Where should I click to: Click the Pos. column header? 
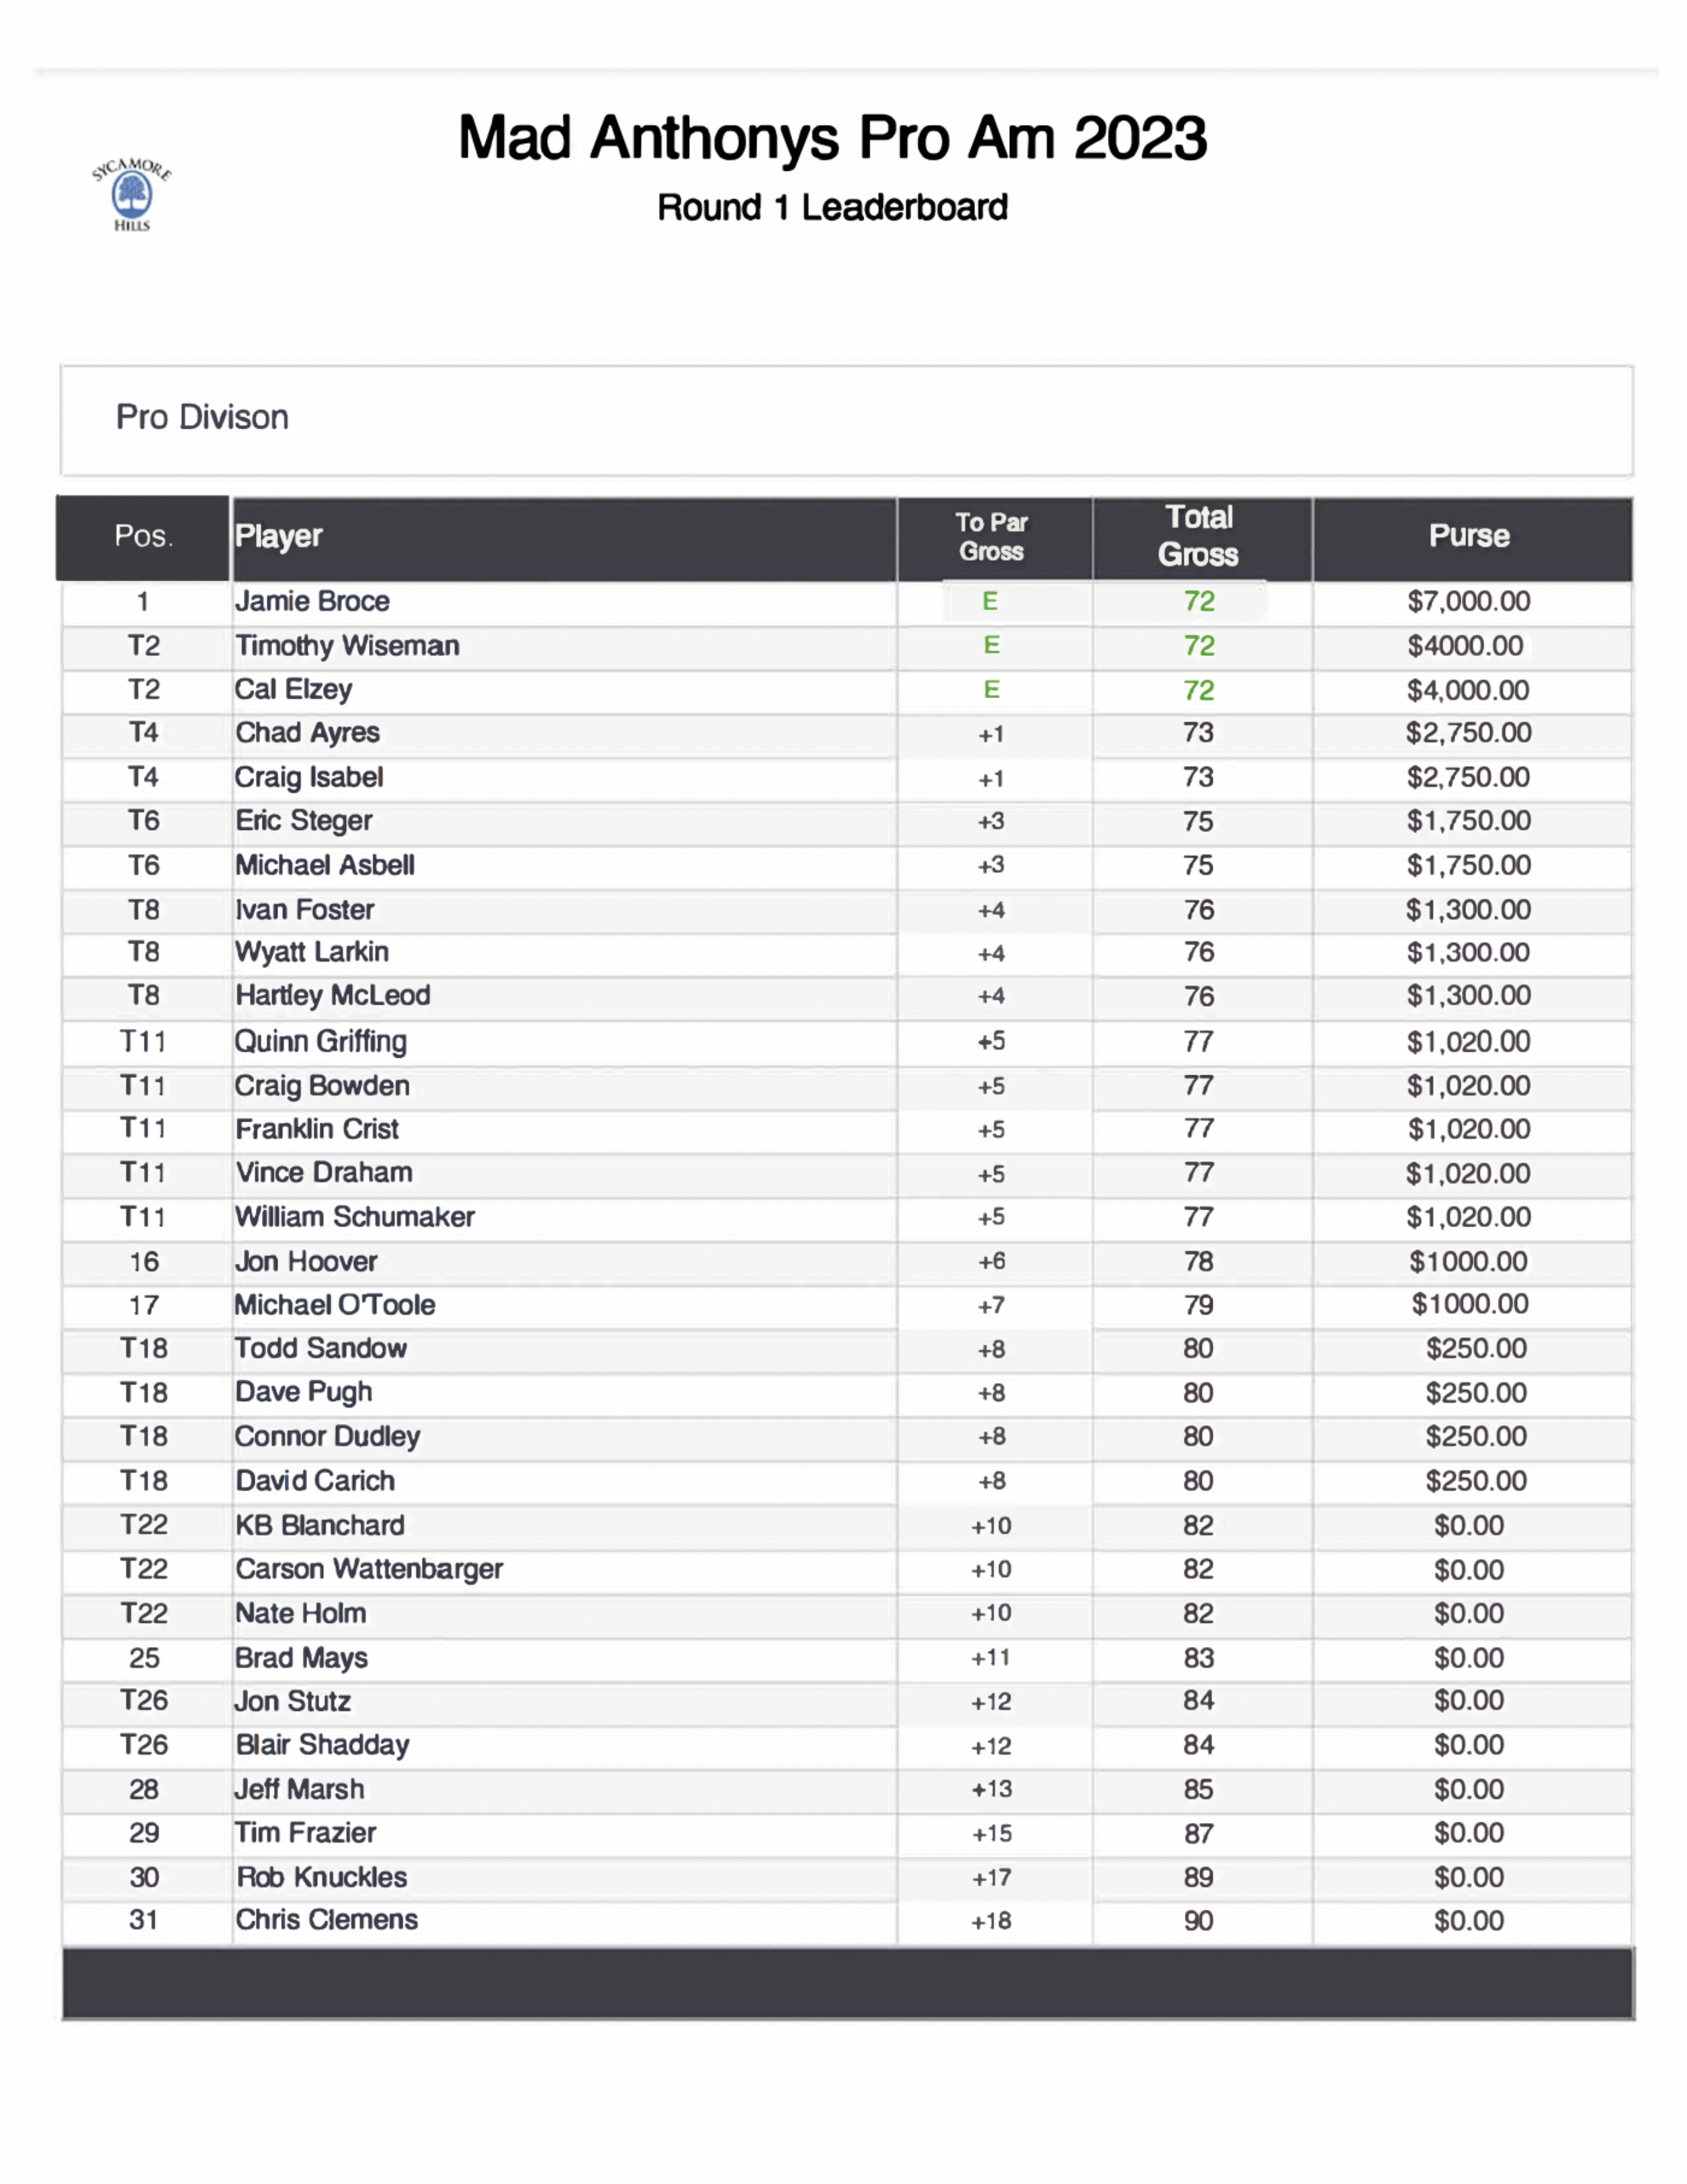[x=144, y=537]
